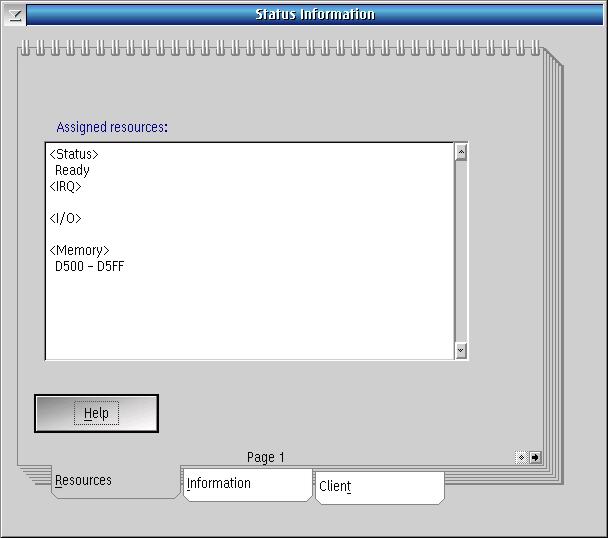This screenshot has width=608, height=538.
Task: Open the Client tab
Action: tap(380, 487)
